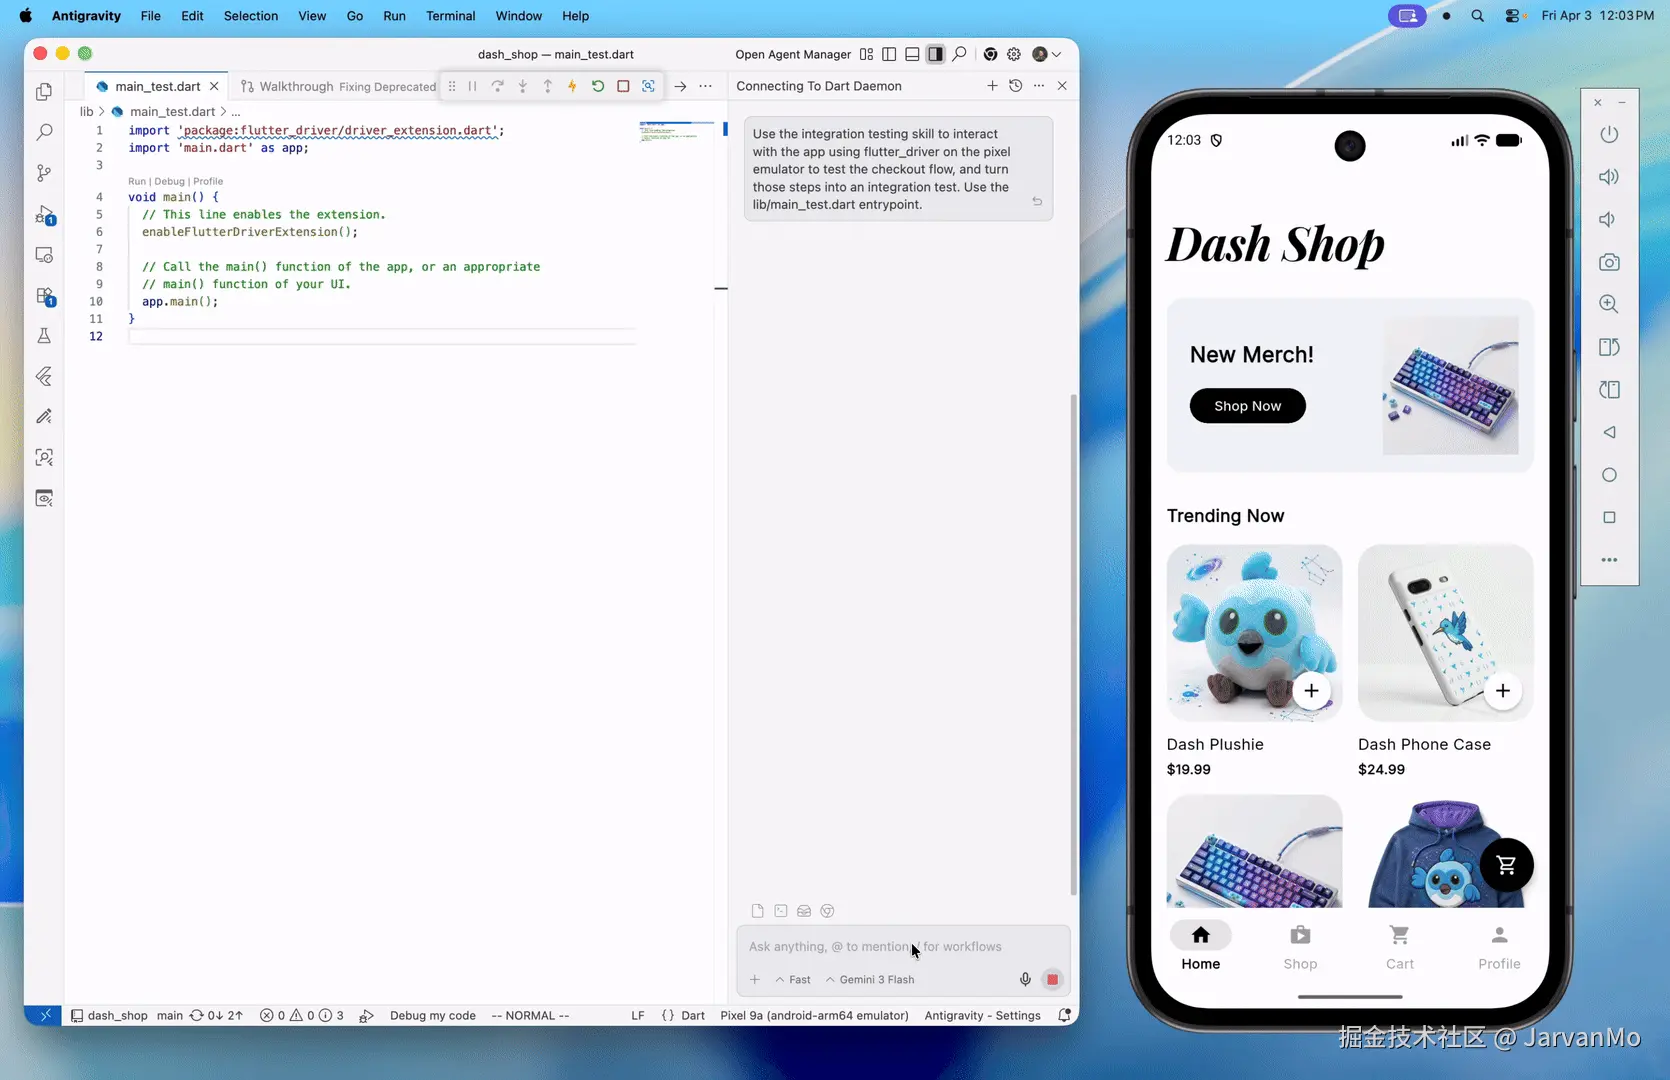Open the Chrome browser icon in title bar

[x=990, y=54]
